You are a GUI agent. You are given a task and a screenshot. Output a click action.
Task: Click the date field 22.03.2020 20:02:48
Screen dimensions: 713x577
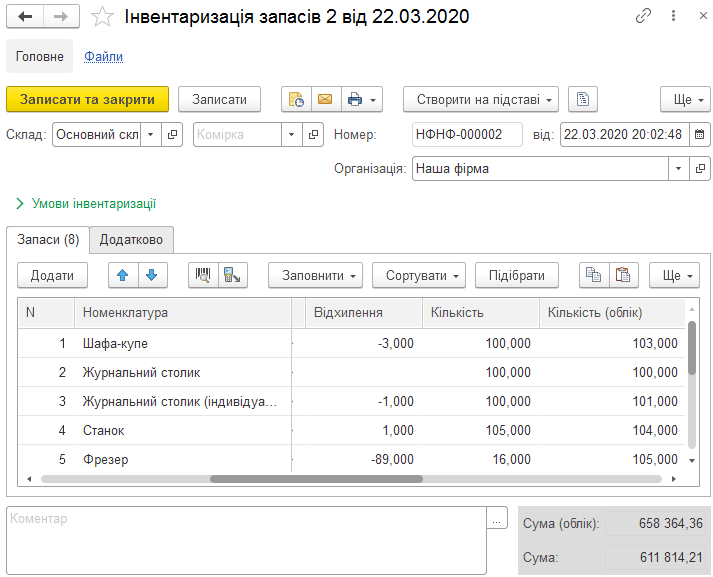625,135
